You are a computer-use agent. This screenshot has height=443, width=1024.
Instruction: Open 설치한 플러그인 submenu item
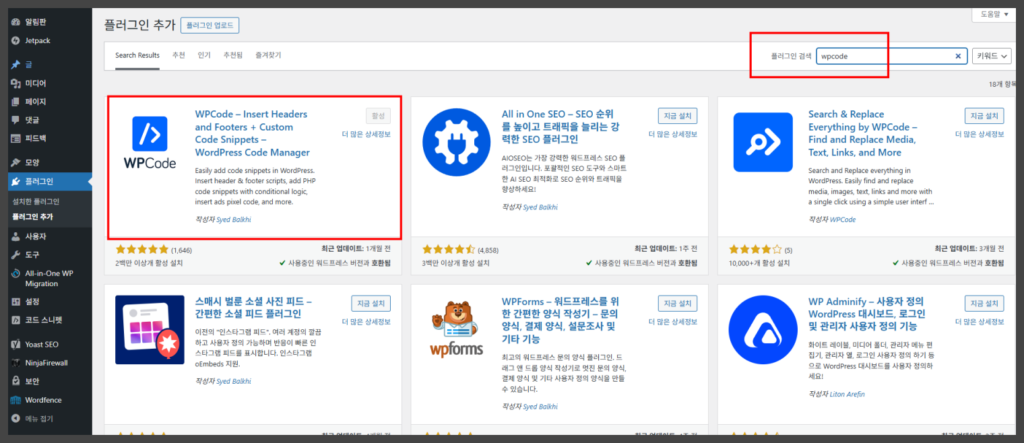coord(36,201)
